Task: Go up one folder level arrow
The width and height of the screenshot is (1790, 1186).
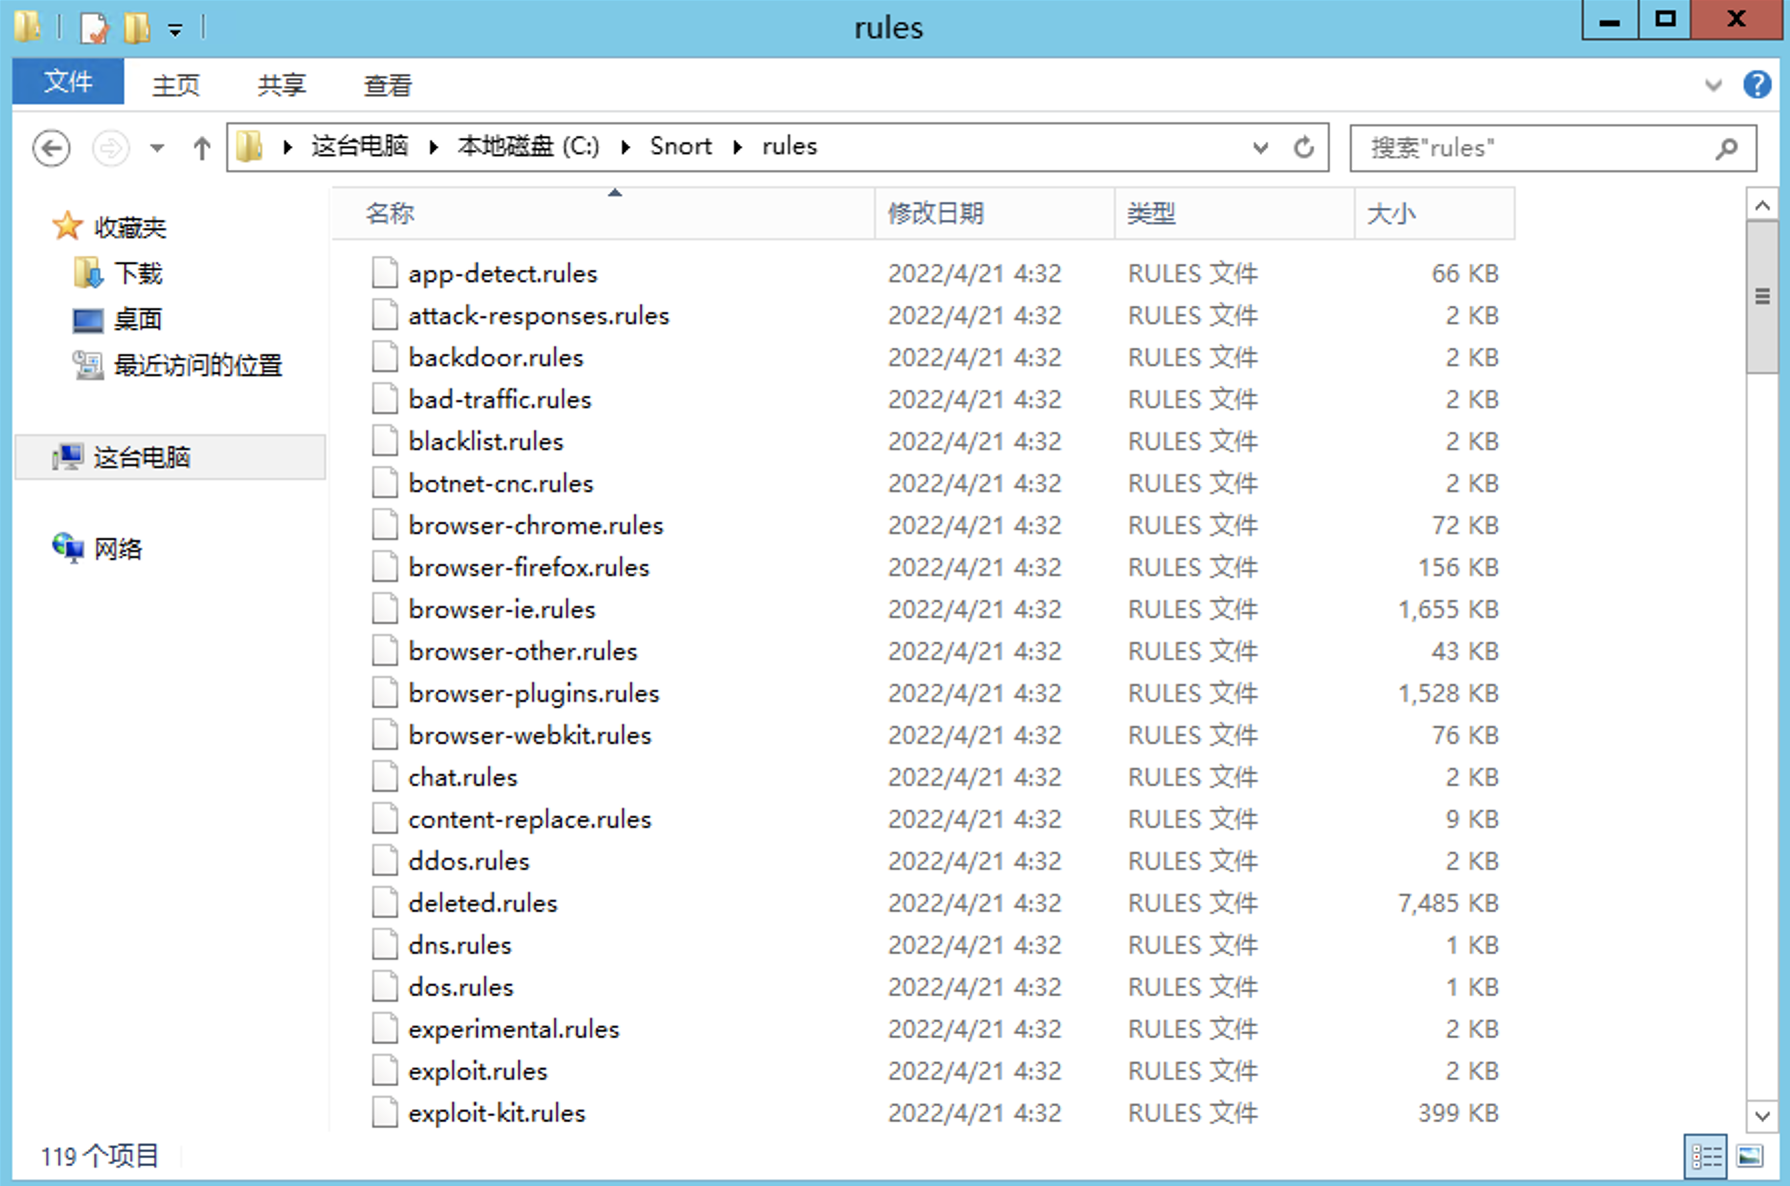Action: (202, 148)
